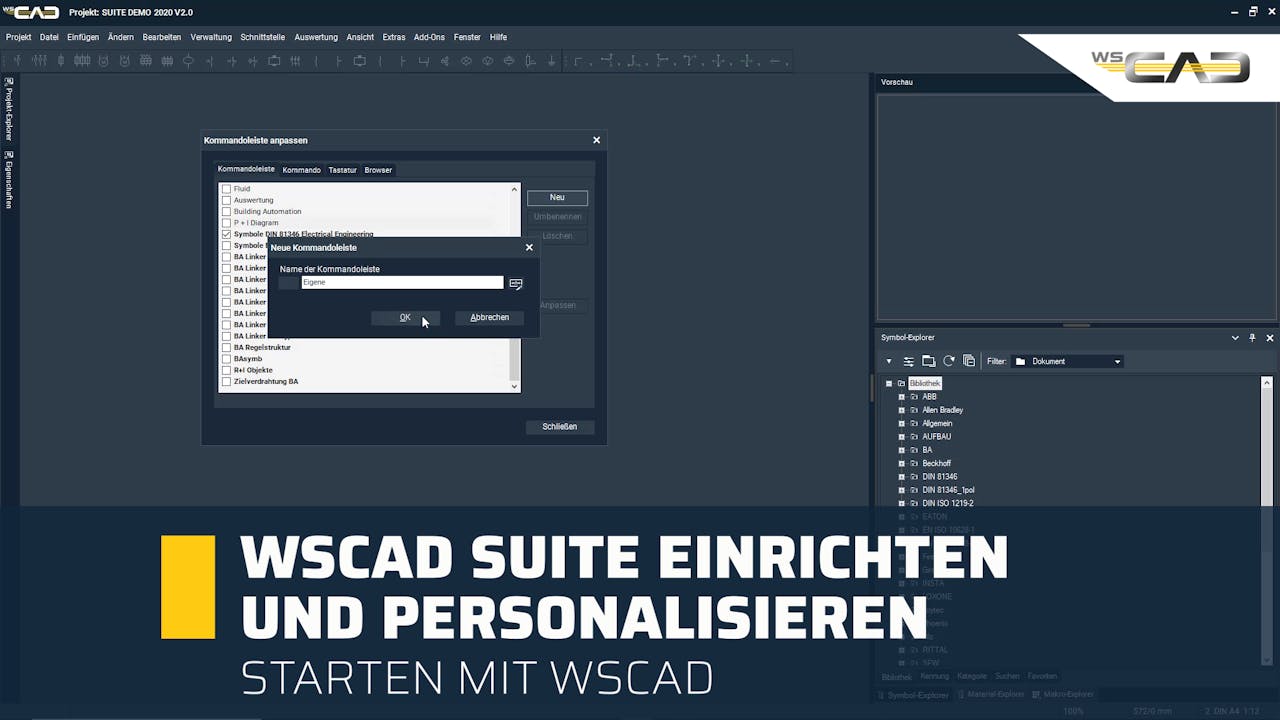Open the new folder icon in Symbol-Explorer toolbar
Image resolution: width=1280 pixels, height=720 pixels.
pyautogui.click(x=930, y=361)
